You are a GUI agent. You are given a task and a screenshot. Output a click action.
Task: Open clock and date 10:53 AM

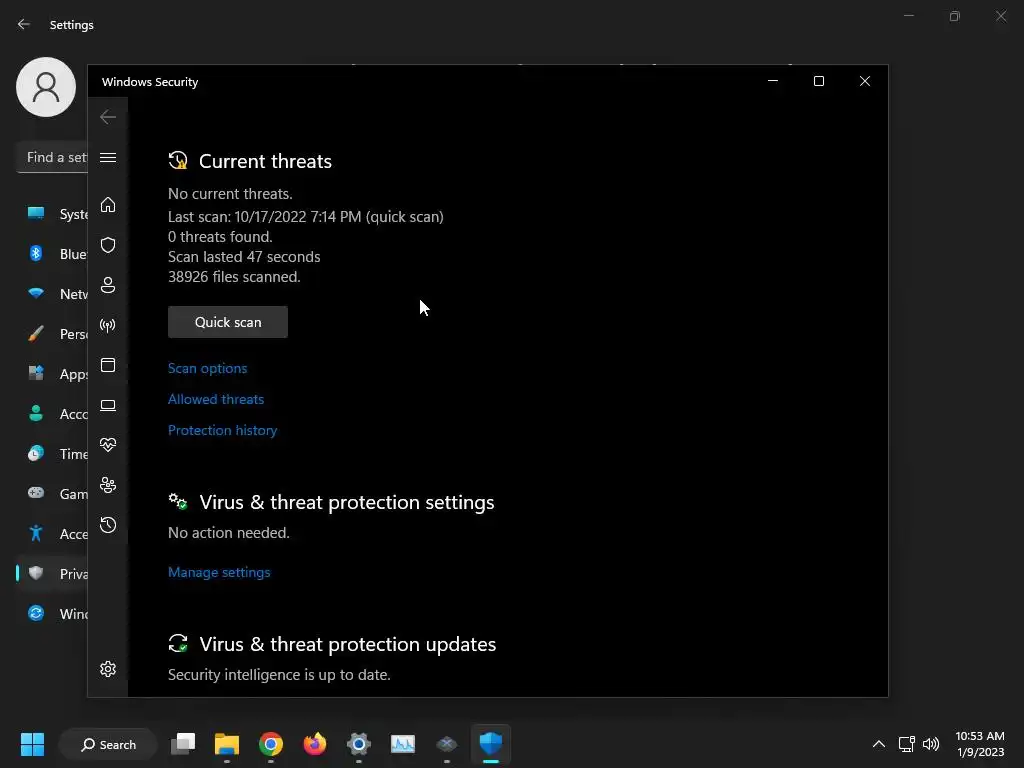click(980, 744)
